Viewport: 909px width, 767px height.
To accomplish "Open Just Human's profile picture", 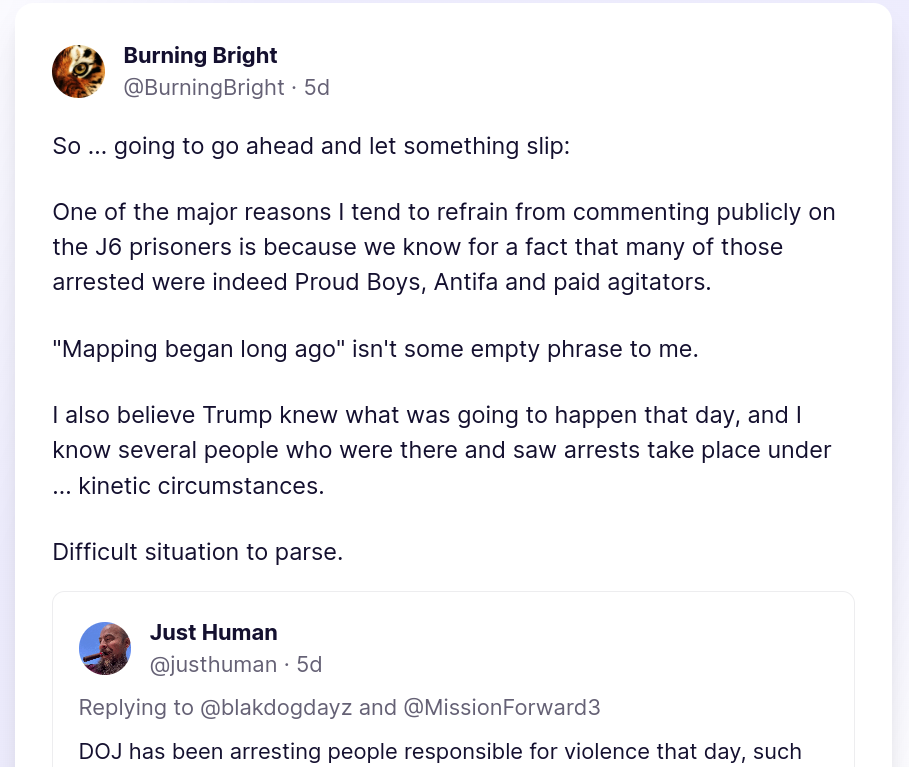I will pyautogui.click(x=105, y=648).
